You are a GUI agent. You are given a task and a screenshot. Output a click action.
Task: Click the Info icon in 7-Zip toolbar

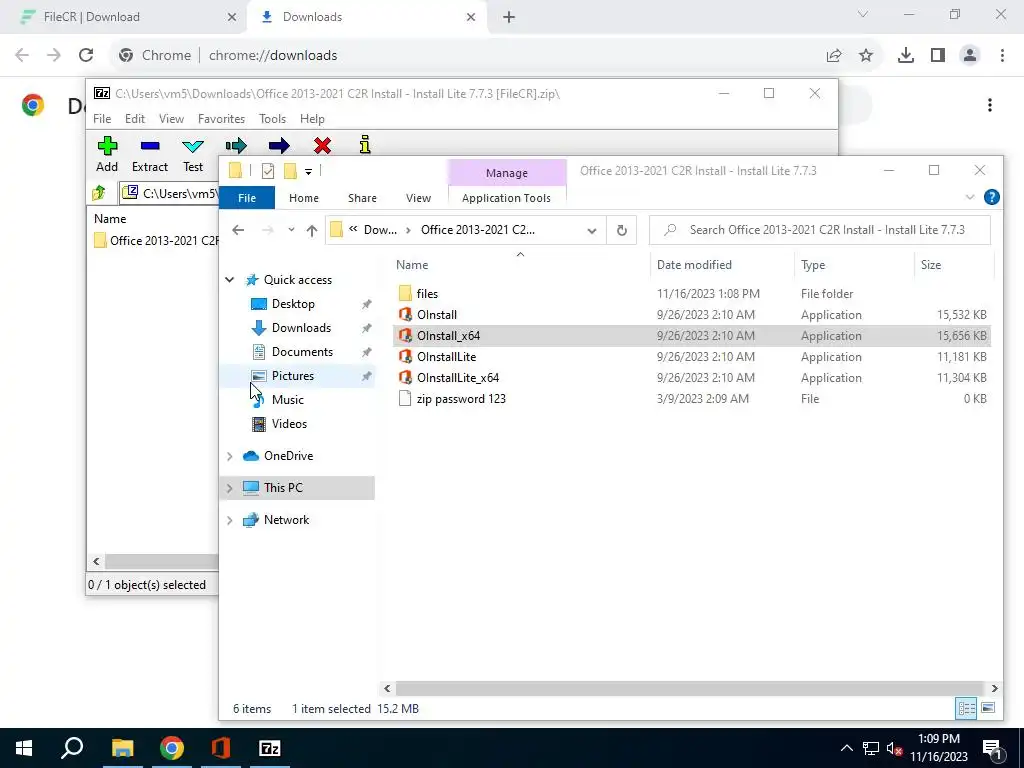pos(365,145)
